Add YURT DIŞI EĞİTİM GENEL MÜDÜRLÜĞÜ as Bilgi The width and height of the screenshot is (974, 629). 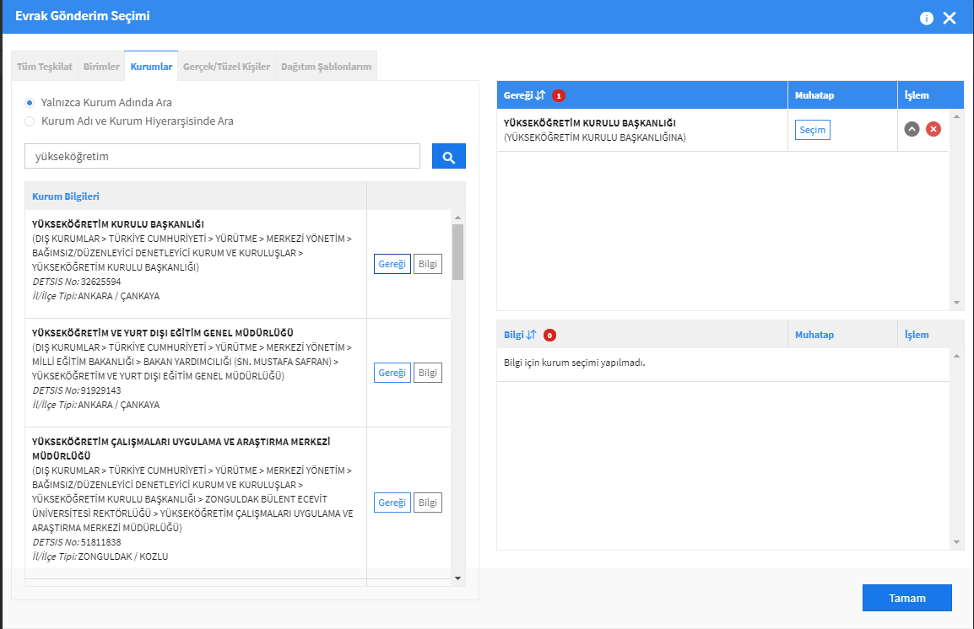click(x=427, y=373)
